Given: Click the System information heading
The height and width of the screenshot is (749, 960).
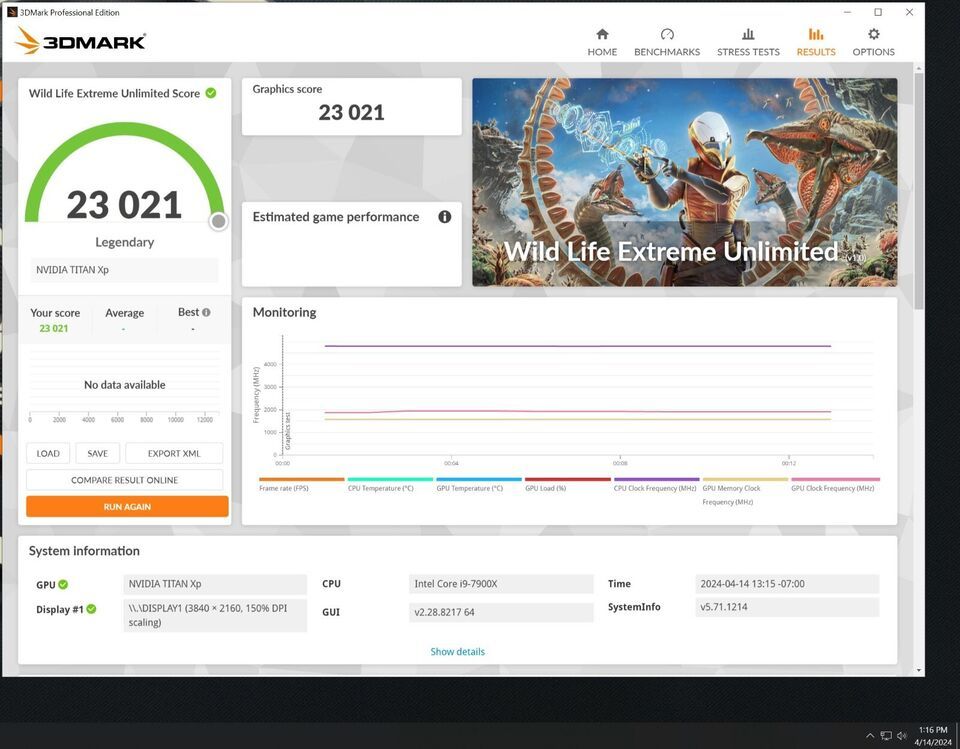Looking at the screenshot, I should (x=84, y=551).
